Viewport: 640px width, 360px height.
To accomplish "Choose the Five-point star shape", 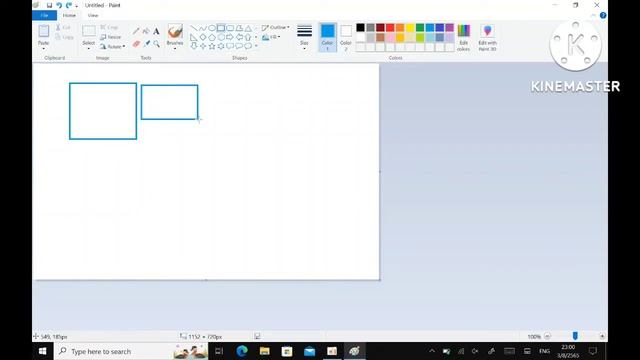I will (212, 46).
